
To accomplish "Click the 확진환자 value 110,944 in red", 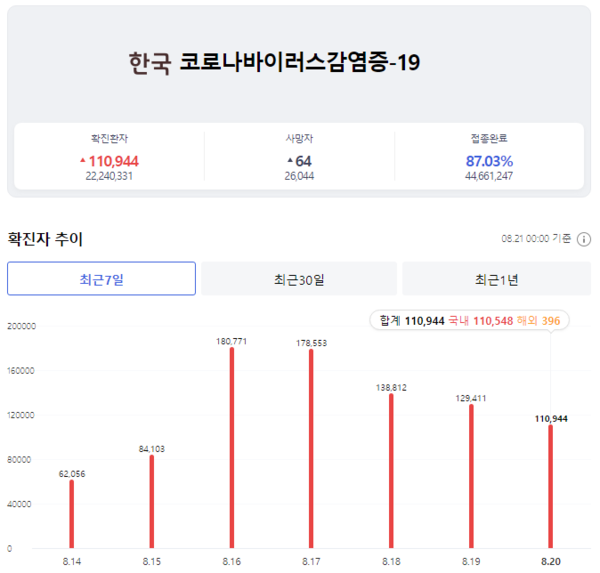I will [x=114, y=161].
